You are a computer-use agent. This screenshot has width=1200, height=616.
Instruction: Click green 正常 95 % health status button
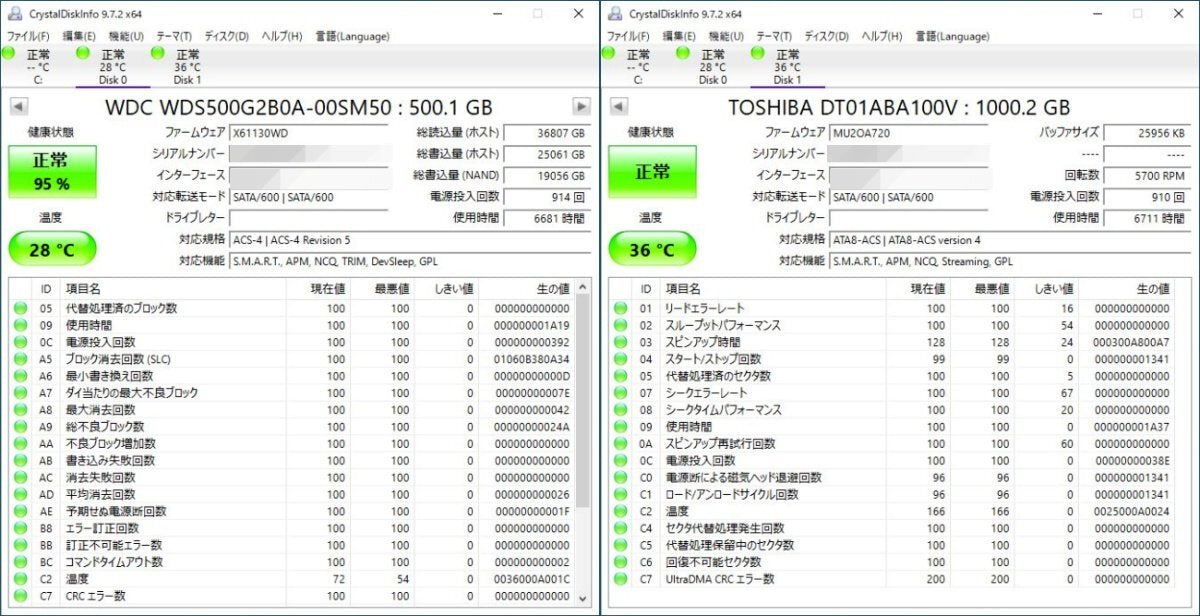52,172
